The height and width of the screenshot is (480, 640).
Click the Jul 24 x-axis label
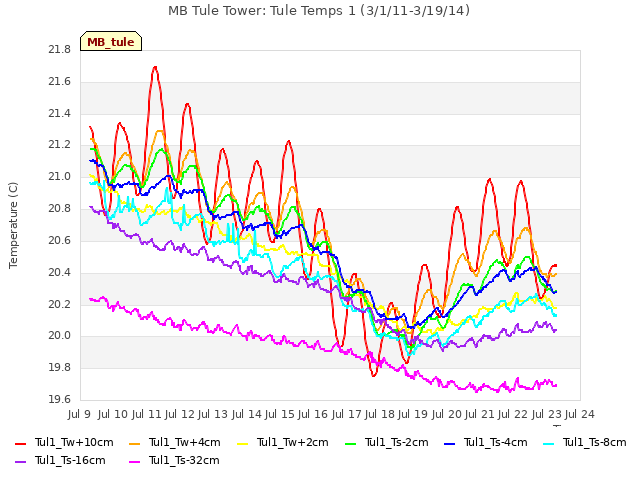click(x=580, y=414)
